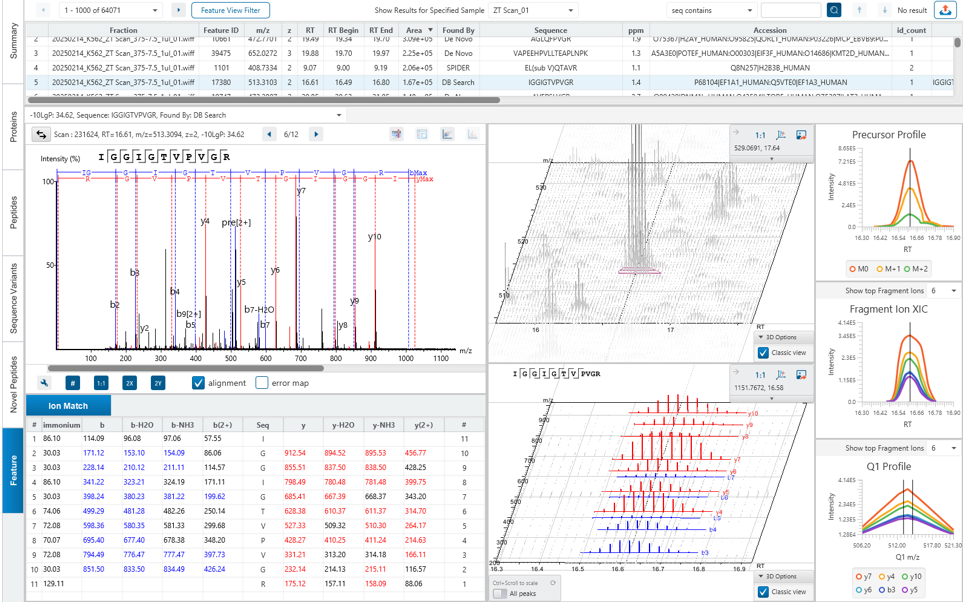Click the search magnifier button
The height and width of the screenshot is (606, 965).
(835, 10)
